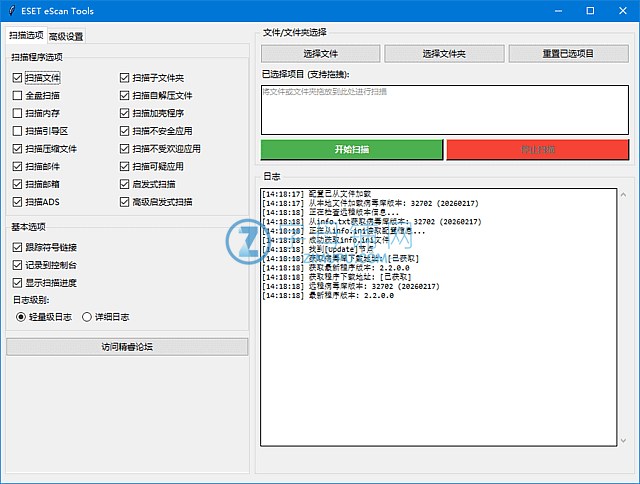
Task: Open the 扫描选项 tab
Action: (x=25, y=36)
